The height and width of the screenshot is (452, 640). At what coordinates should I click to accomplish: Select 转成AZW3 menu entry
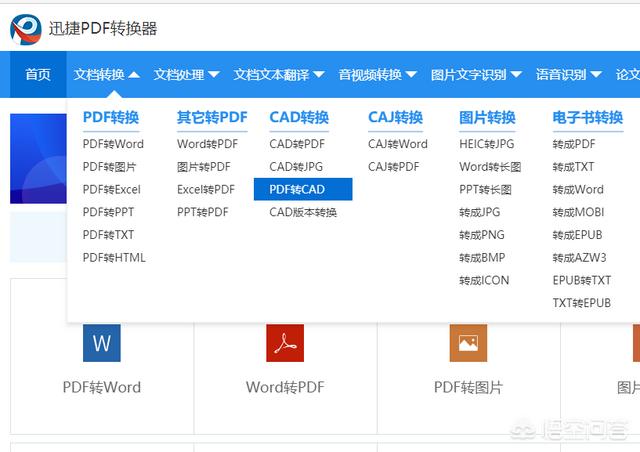(x=579, y=258)
